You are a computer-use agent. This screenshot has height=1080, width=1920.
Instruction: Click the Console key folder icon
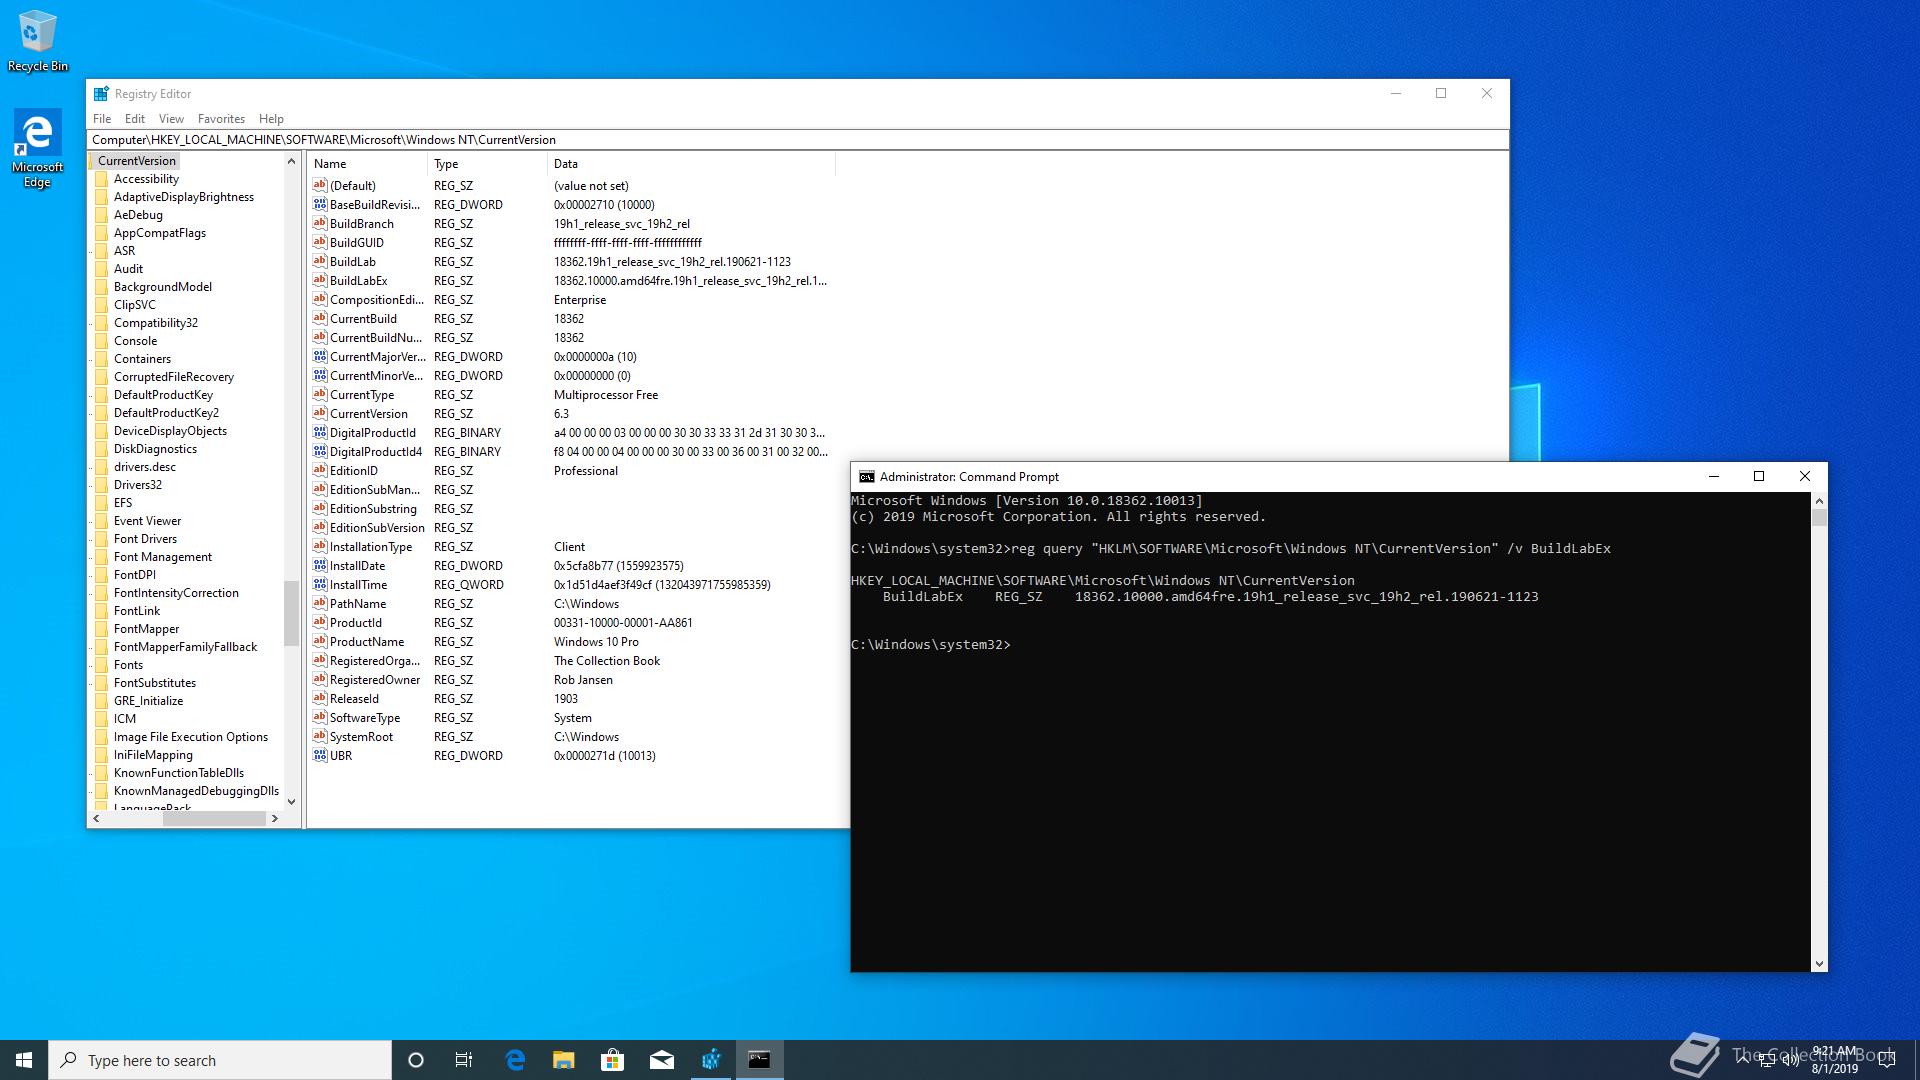[101, 341]
